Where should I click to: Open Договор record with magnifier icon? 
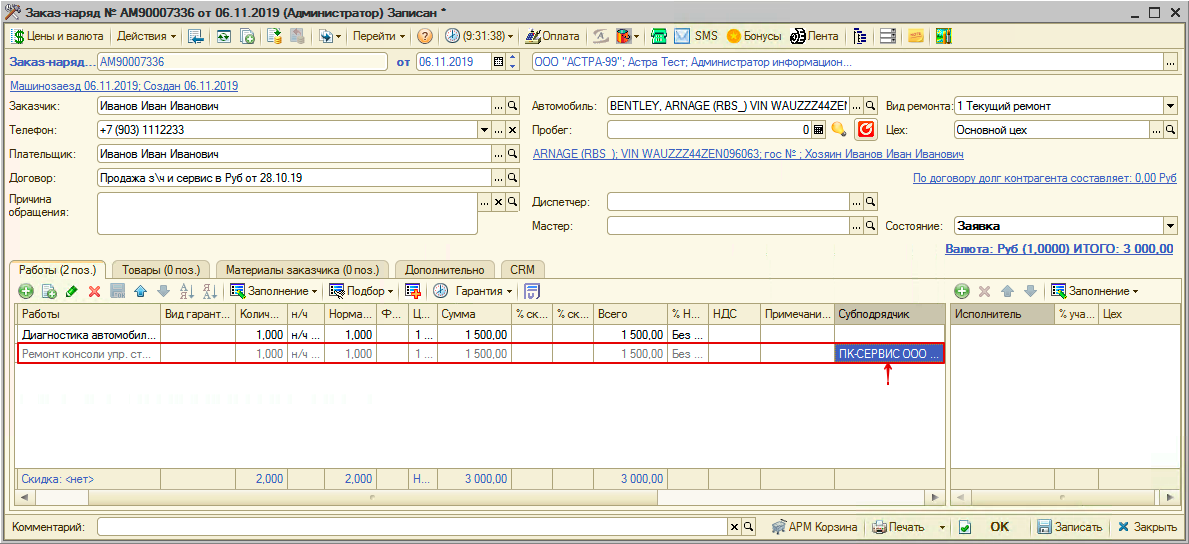513,179
